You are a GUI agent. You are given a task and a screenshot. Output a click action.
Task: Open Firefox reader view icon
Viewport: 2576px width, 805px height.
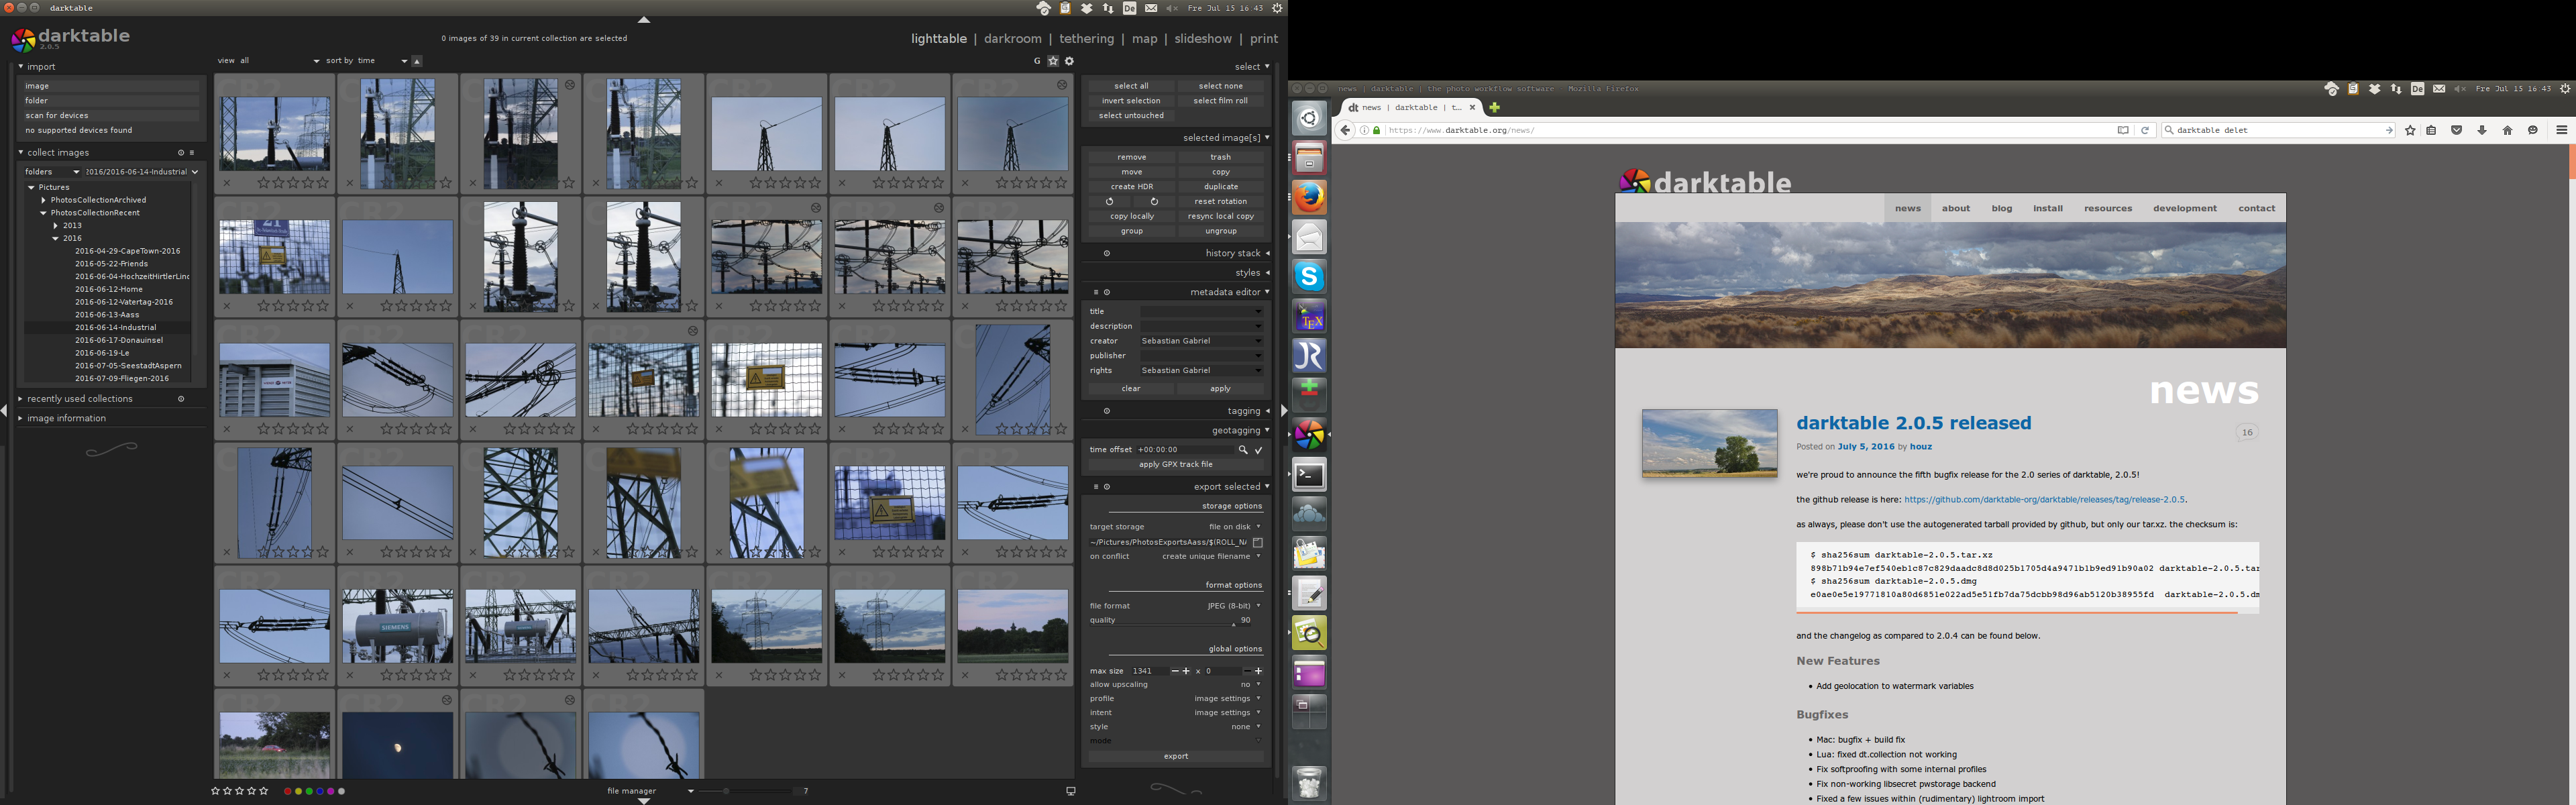click(2122, 130)
